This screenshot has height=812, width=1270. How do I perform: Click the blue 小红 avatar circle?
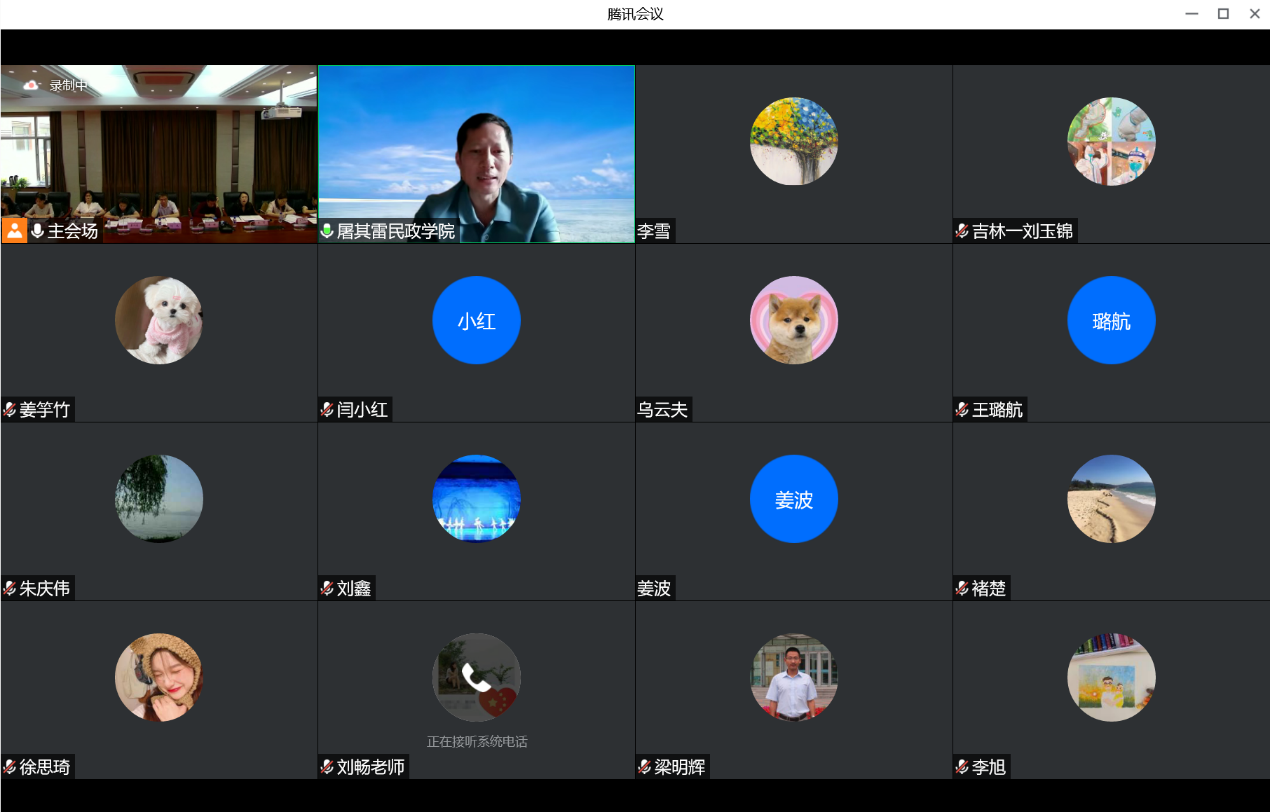click(x=476, y=320)
